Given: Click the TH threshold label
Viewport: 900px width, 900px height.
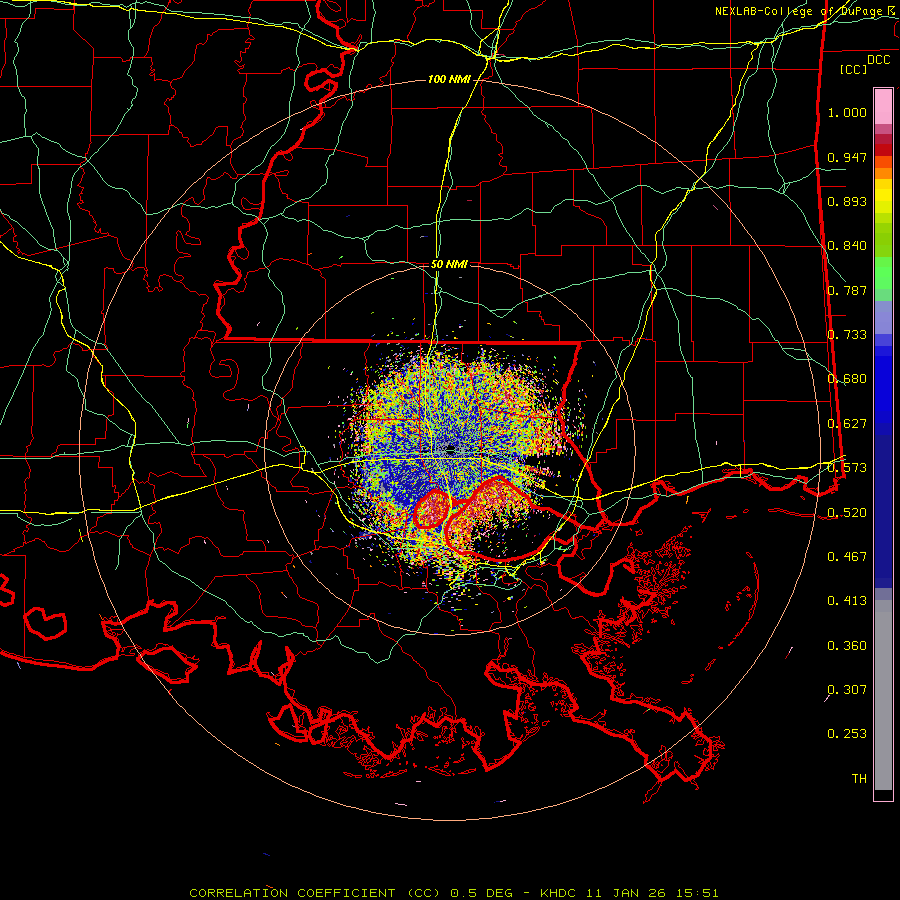Looking at the screenshot, I should coord(859,779).
